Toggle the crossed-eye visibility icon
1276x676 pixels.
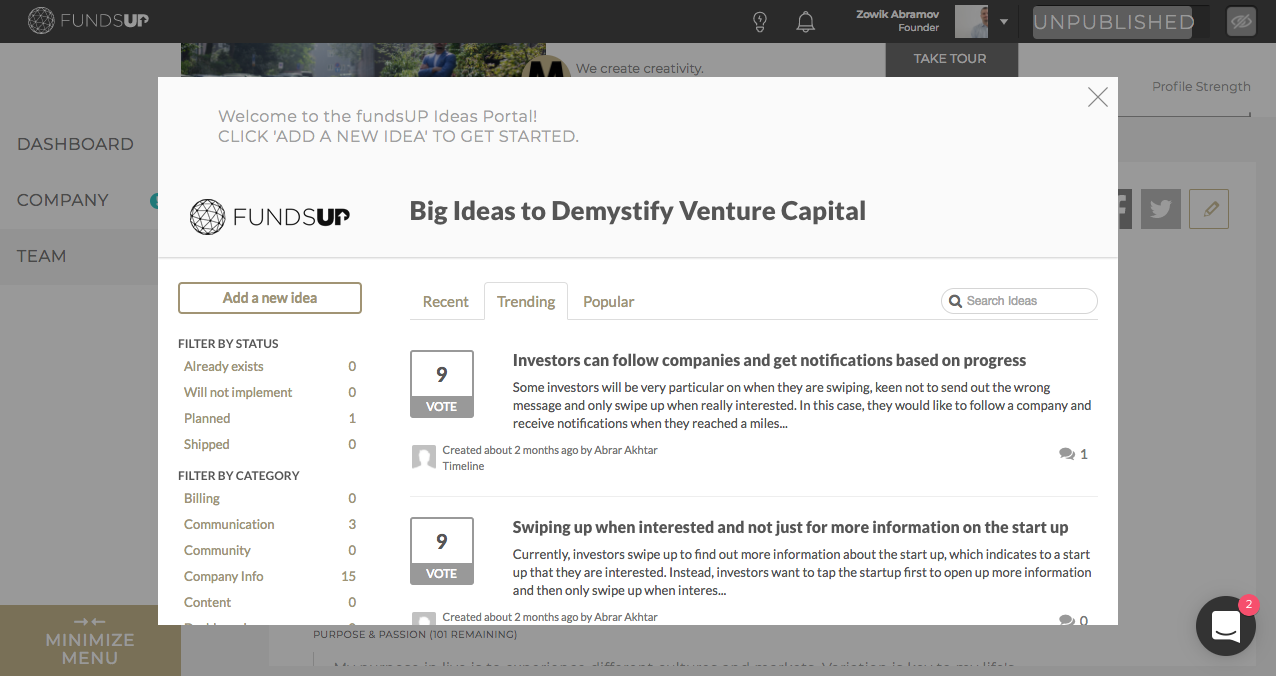[1241, 21]
